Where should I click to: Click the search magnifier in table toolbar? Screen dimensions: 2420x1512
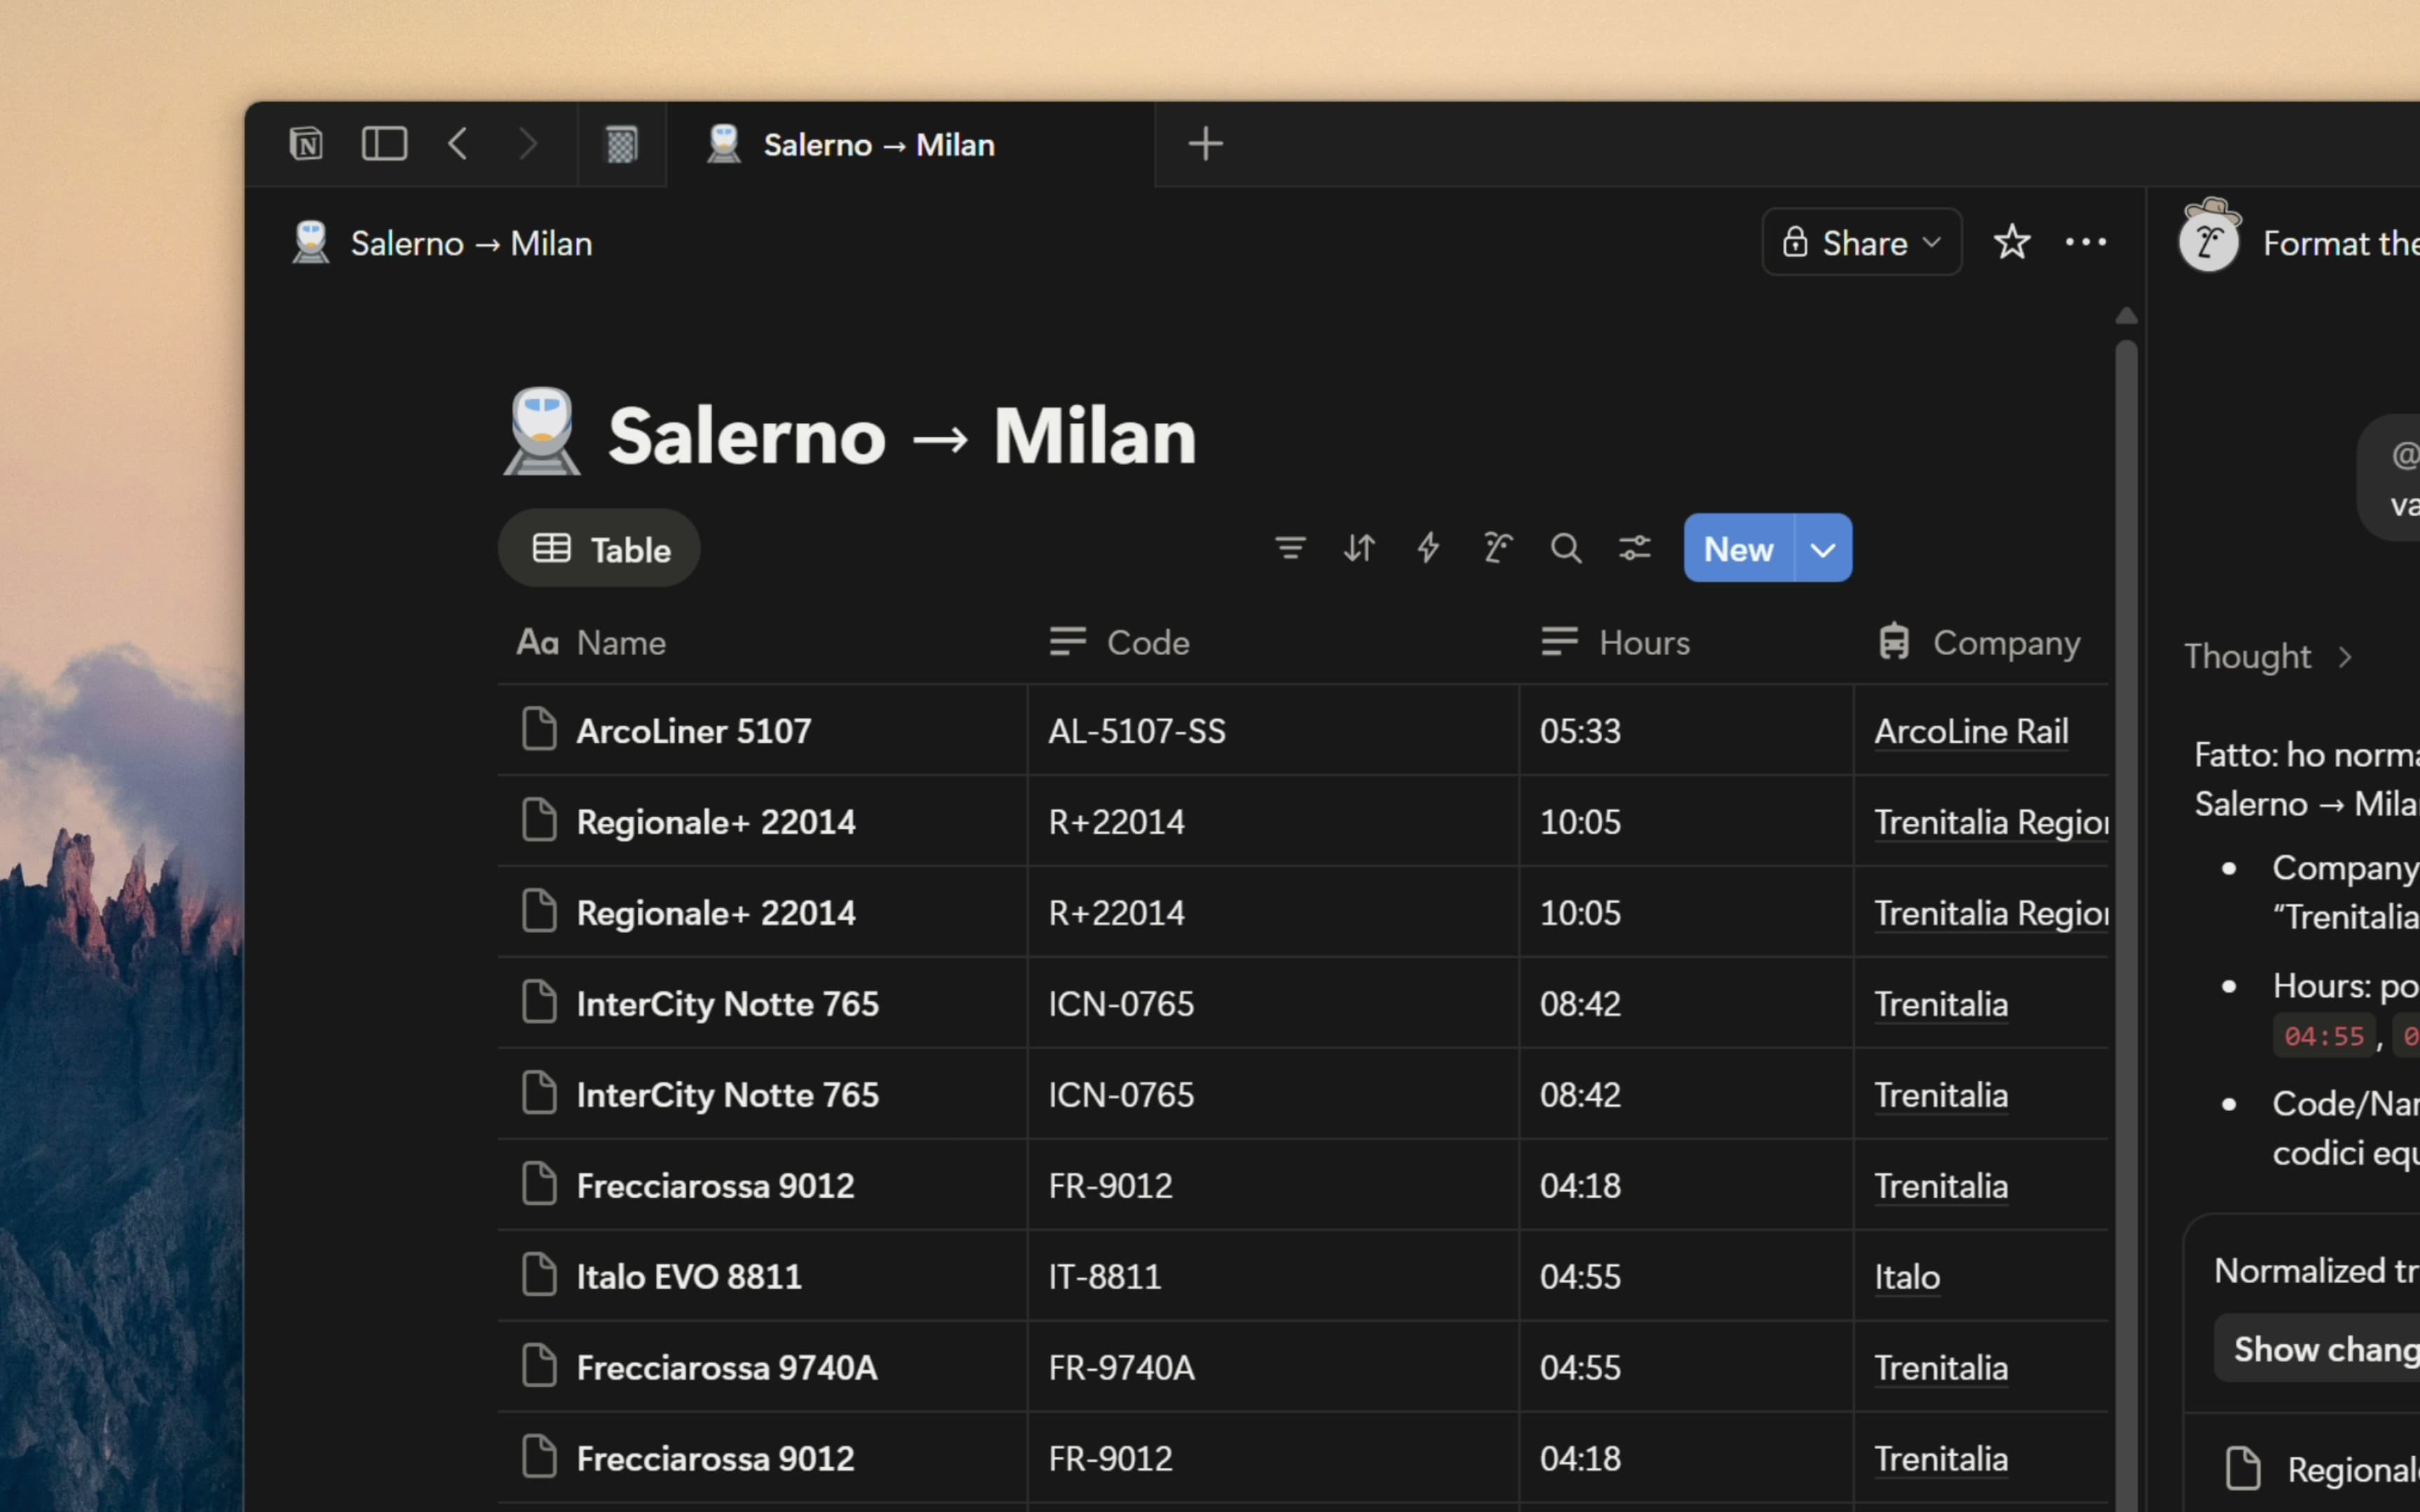pos(1566,548)
